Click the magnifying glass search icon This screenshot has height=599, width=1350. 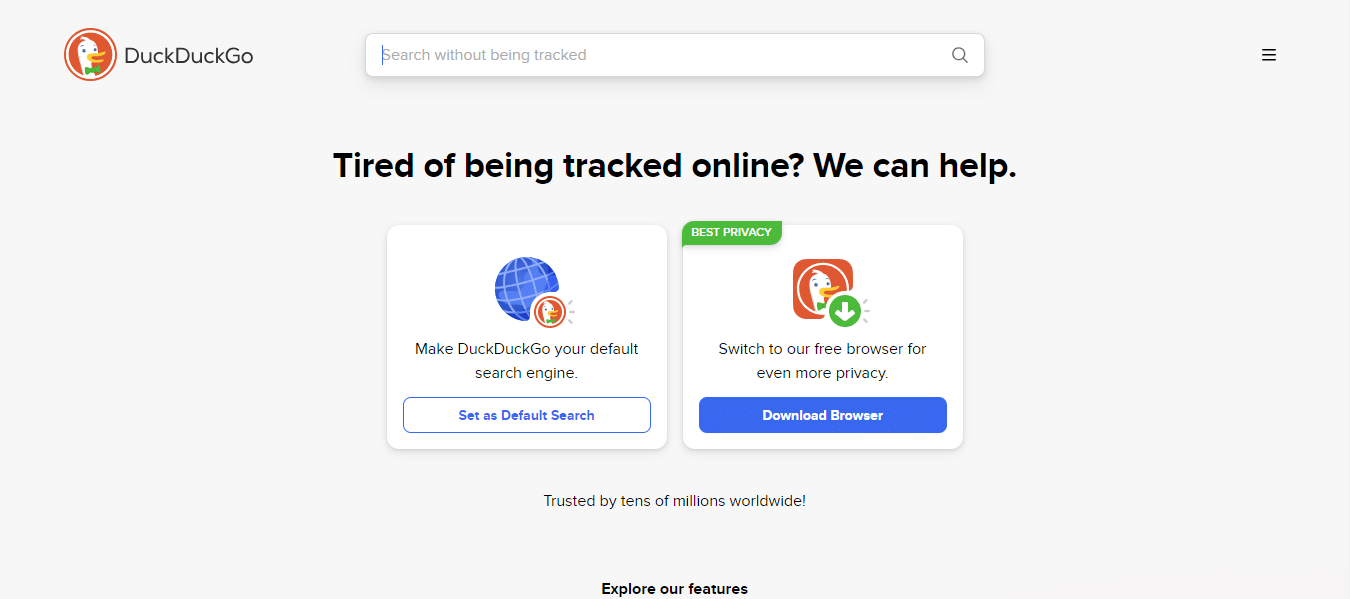pos(959,55)
